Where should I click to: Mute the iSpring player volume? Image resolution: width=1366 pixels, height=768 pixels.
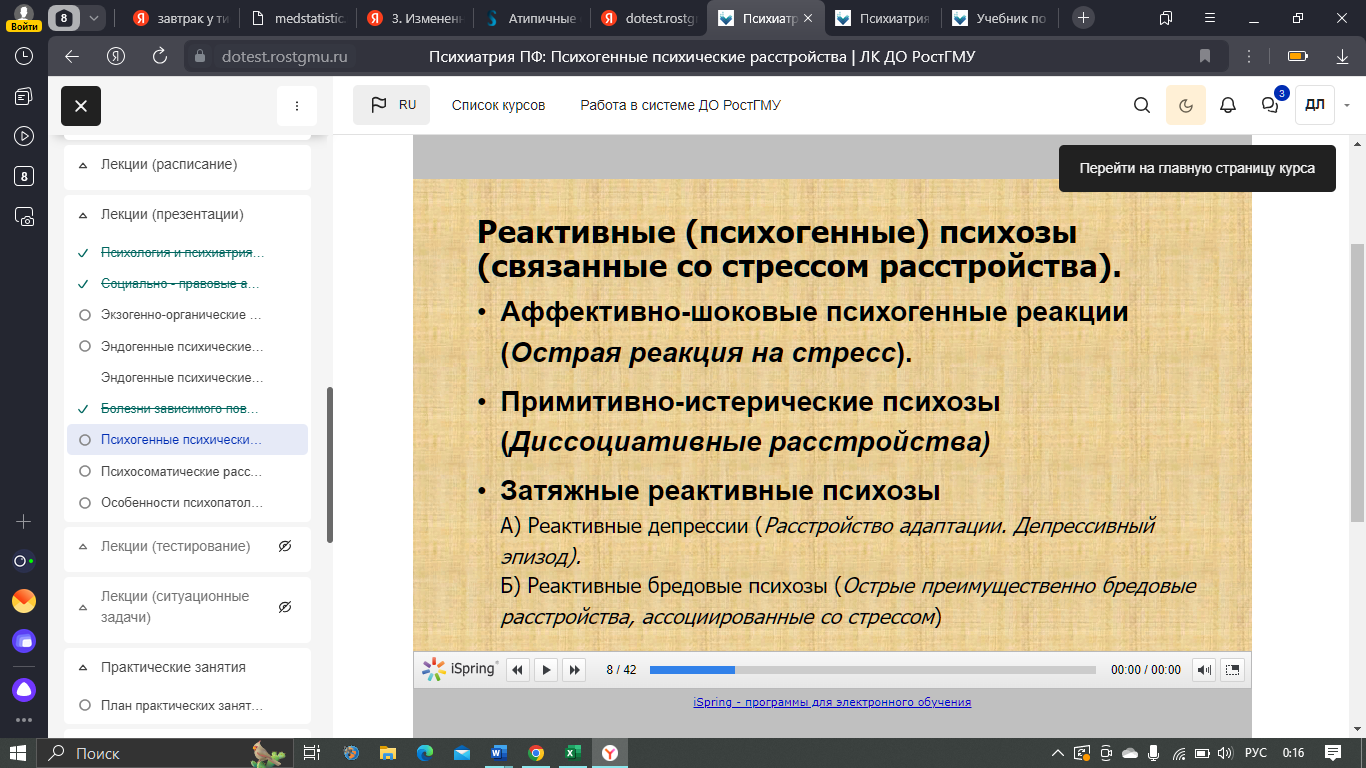tap(1205, 670)
